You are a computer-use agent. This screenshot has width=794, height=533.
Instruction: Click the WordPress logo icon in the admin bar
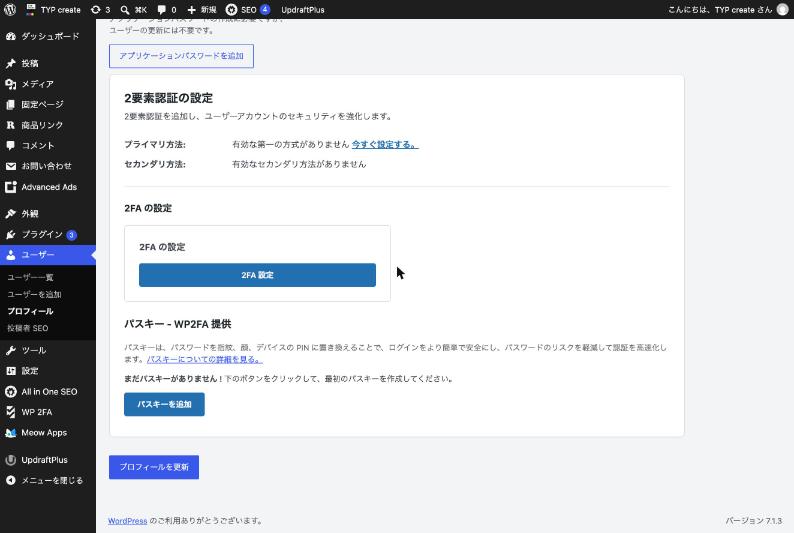pyautogui.click(x=10, y=10)
